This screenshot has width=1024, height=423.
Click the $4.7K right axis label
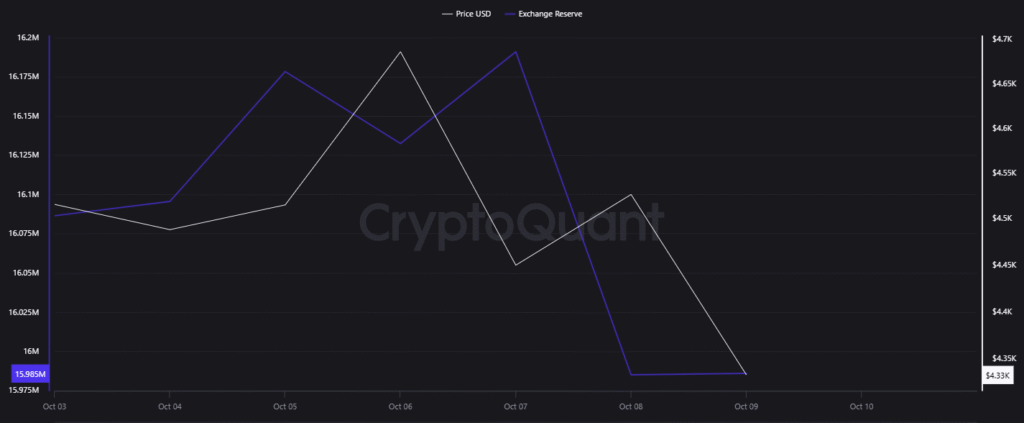pos(1001,38)
